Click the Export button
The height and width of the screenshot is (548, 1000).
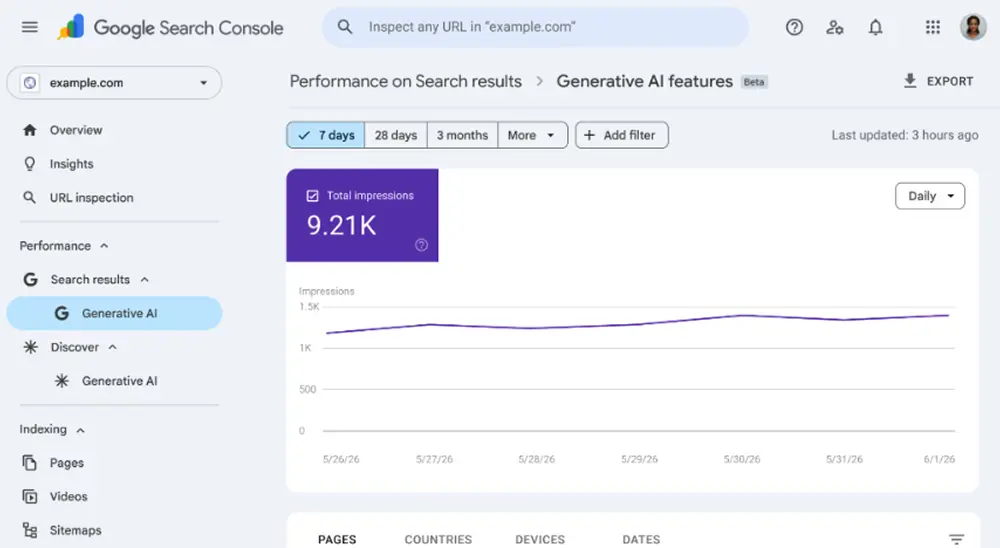click(x=938, y=81)
